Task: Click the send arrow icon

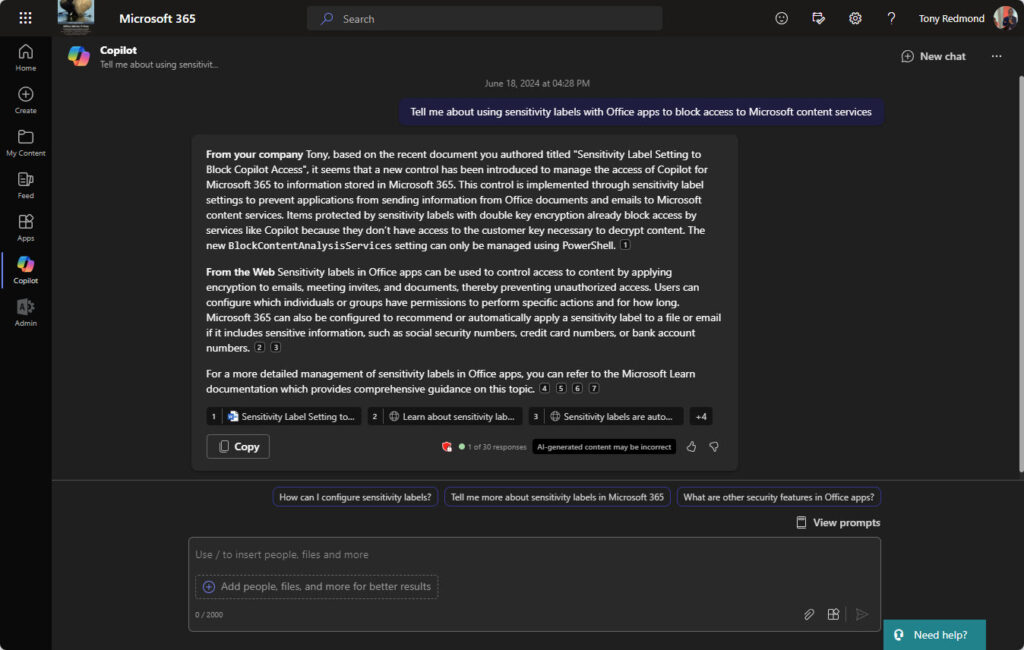Action: 862,614
